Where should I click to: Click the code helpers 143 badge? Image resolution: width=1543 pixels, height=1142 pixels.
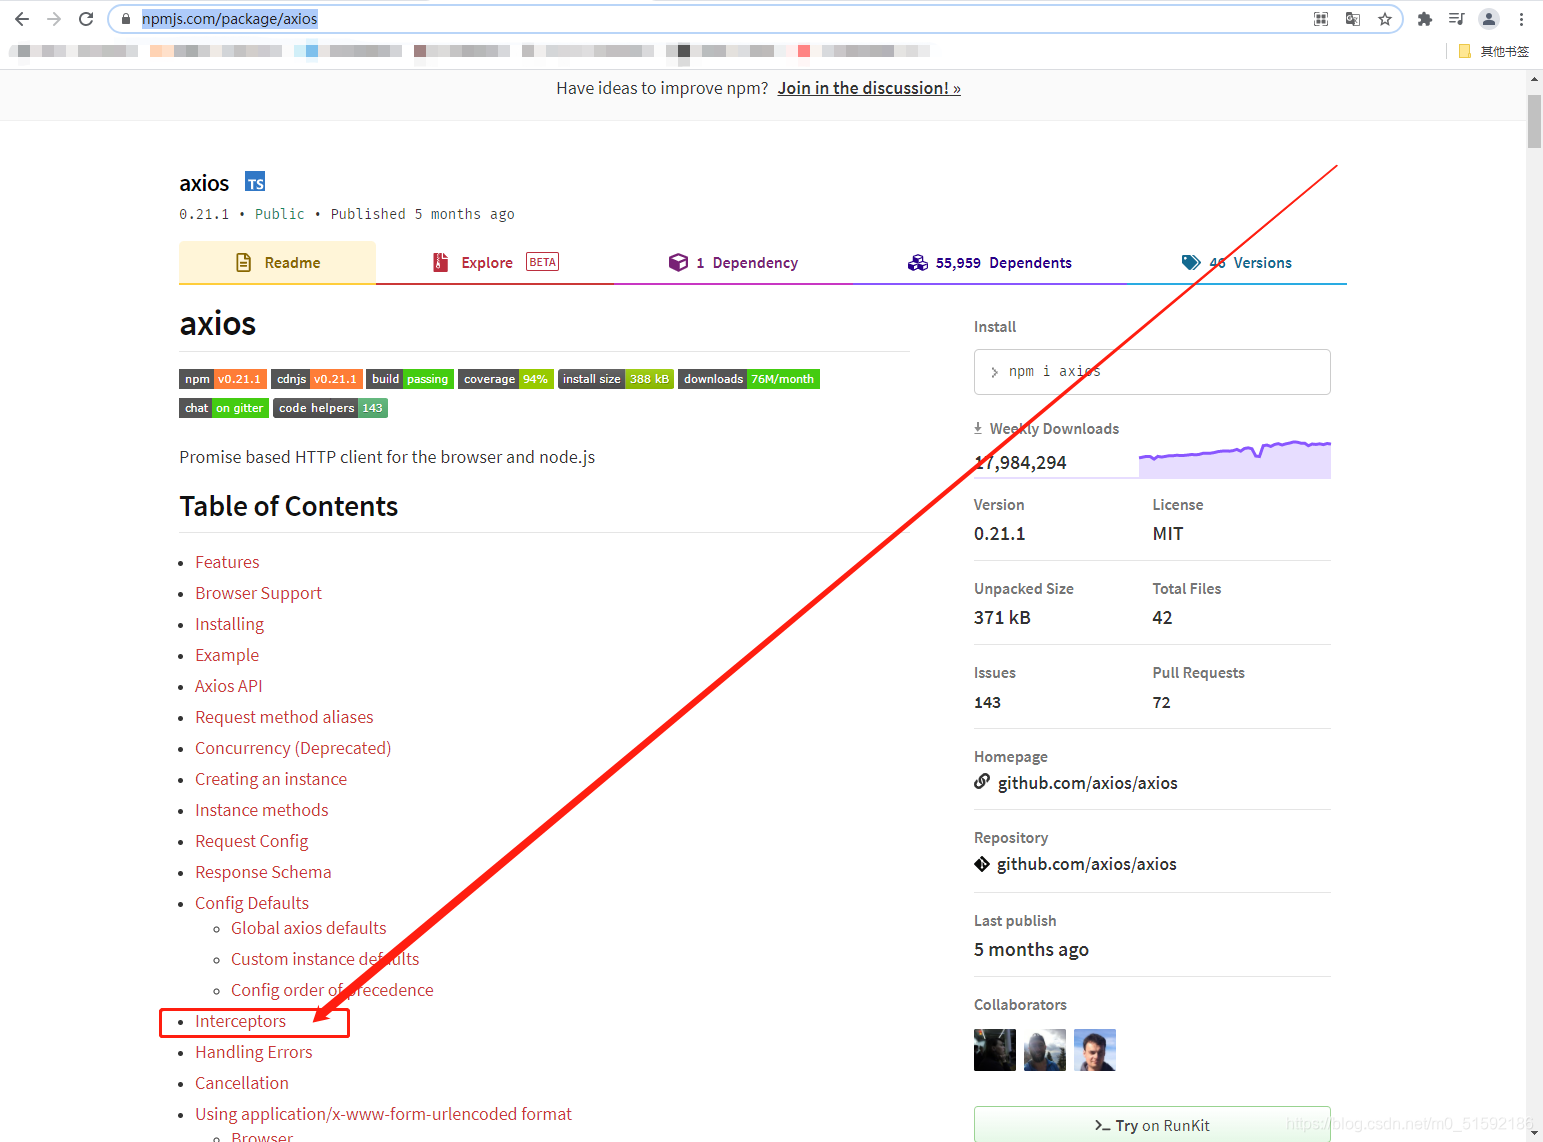[330, 408]
